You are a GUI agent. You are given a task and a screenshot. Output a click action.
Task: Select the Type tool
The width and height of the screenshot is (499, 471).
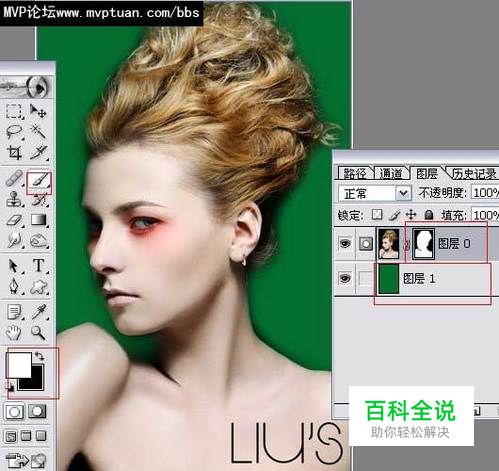(x=38, y=266)
